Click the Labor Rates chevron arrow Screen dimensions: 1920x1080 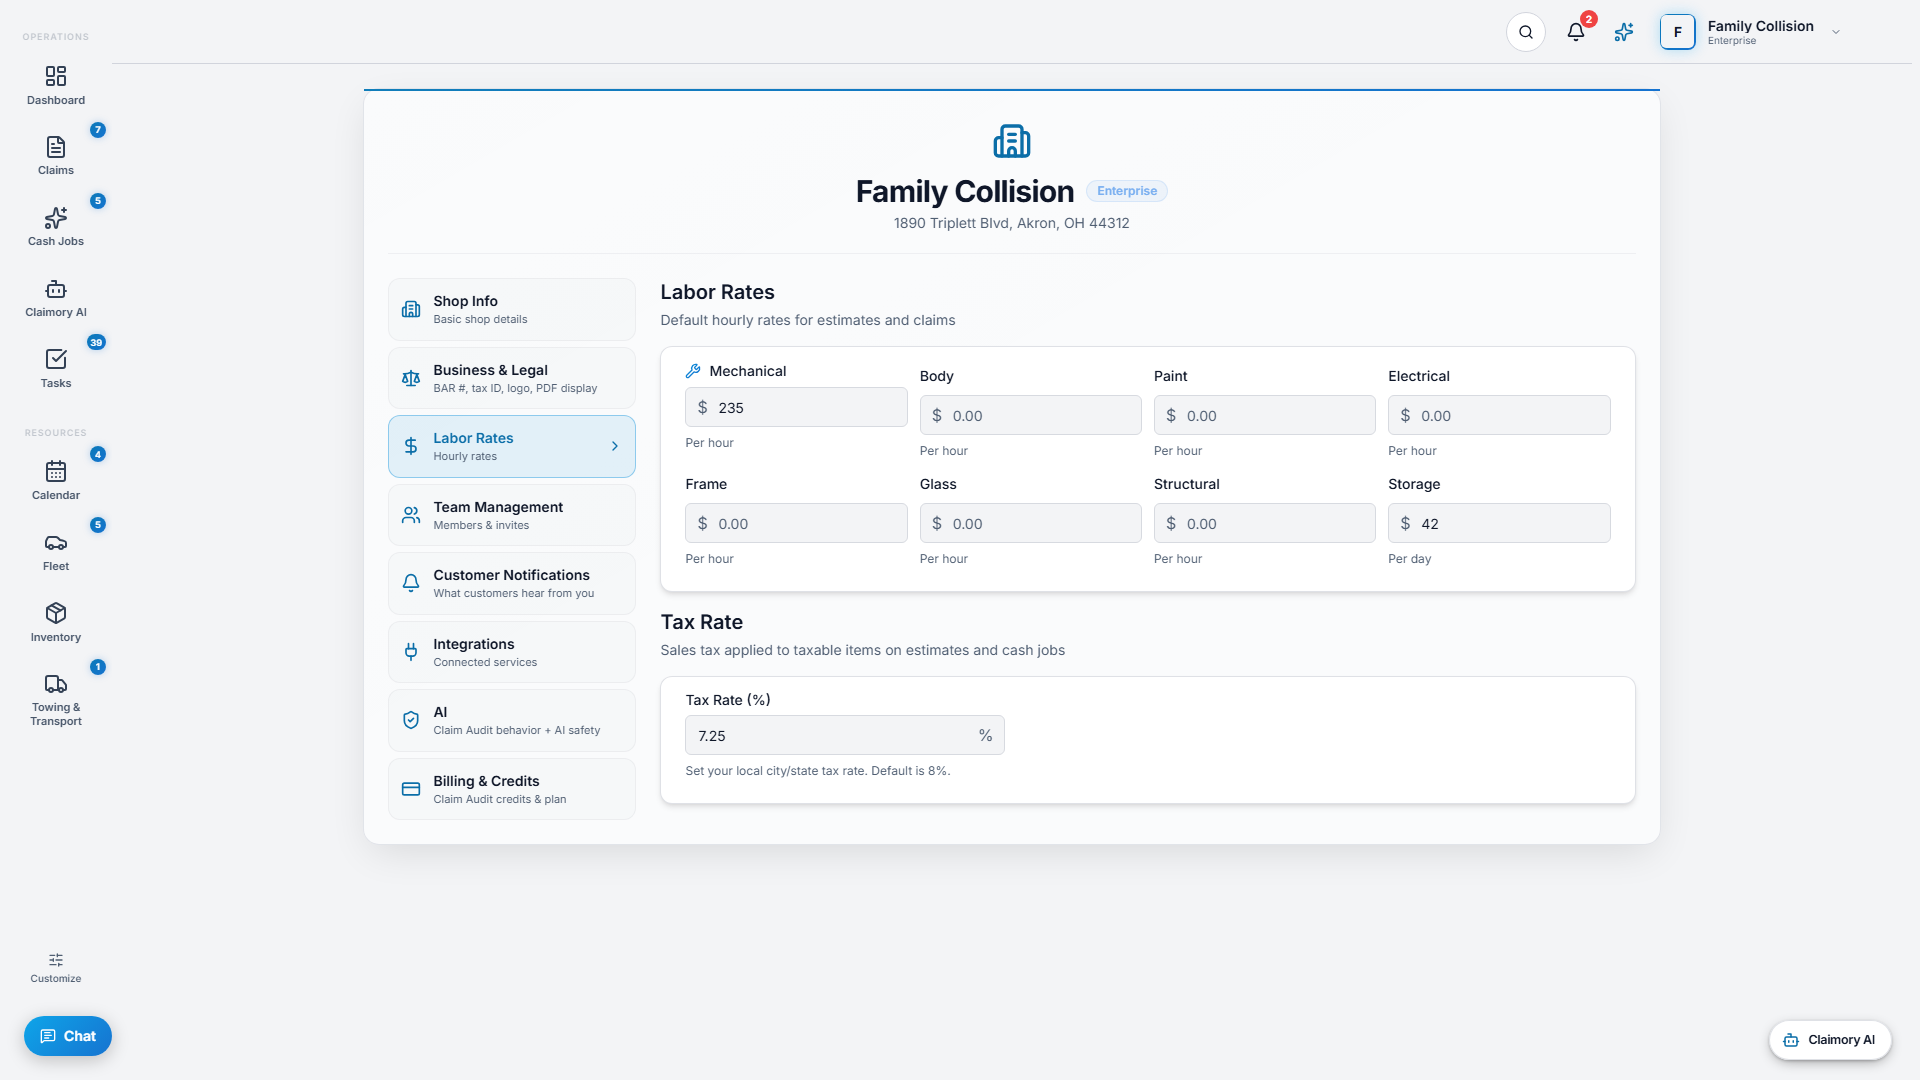(x=615, y=446)
